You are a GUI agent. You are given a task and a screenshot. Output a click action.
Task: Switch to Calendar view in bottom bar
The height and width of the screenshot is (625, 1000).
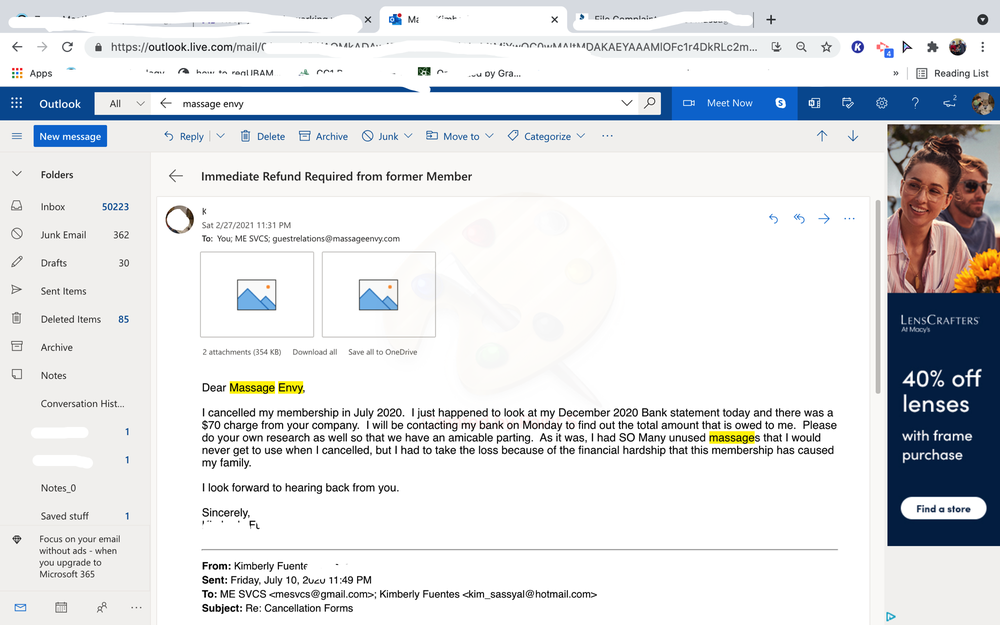[x=61, y=607]
